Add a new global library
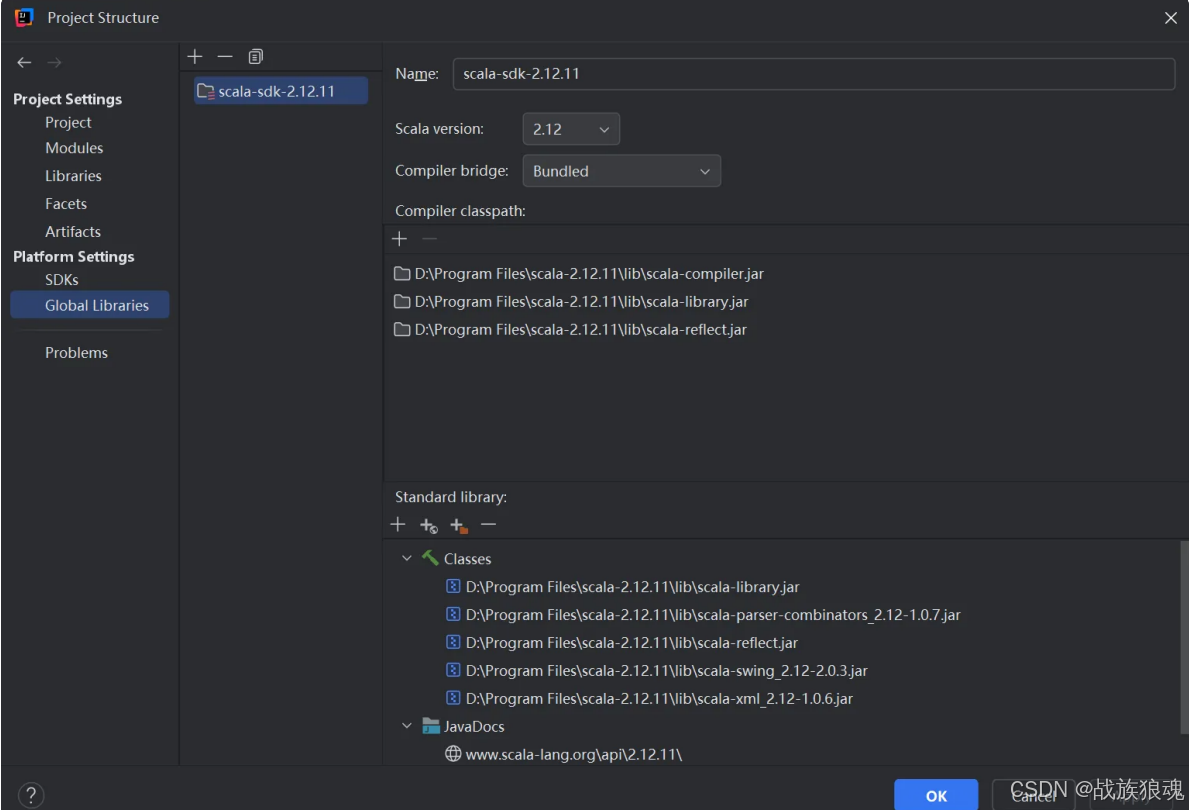The width and height of the screenshot is (1189, 810). point(195,56)
